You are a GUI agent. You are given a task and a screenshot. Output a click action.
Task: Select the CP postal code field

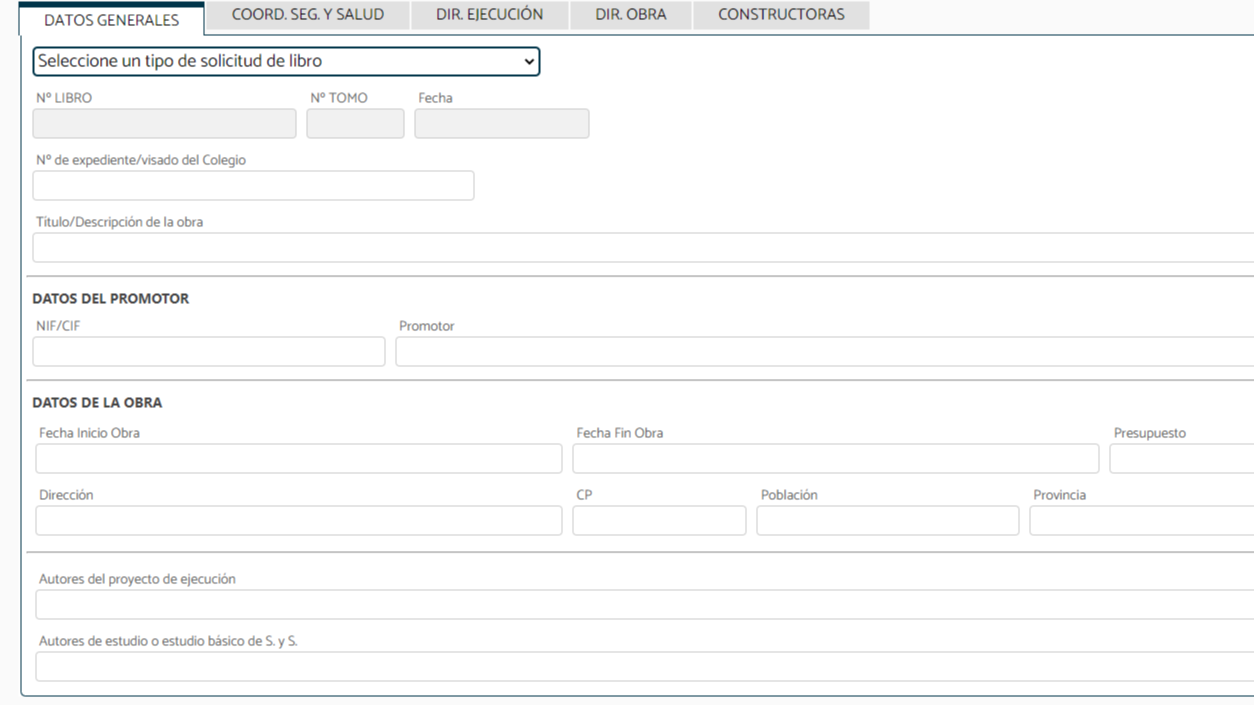point(659,521)
